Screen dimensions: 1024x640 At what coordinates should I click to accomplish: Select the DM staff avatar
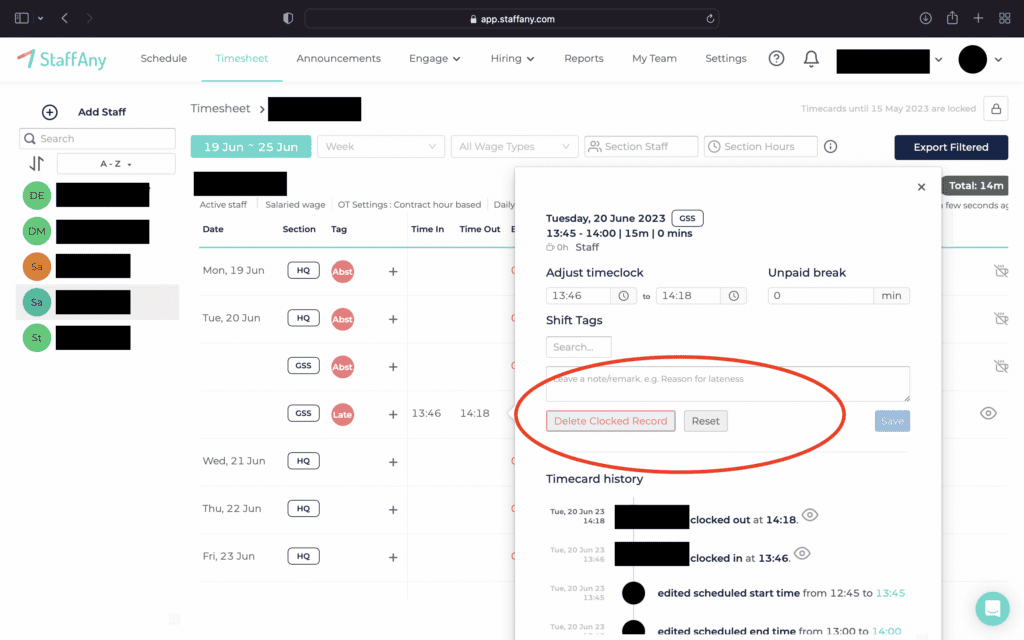click(37, 231)
